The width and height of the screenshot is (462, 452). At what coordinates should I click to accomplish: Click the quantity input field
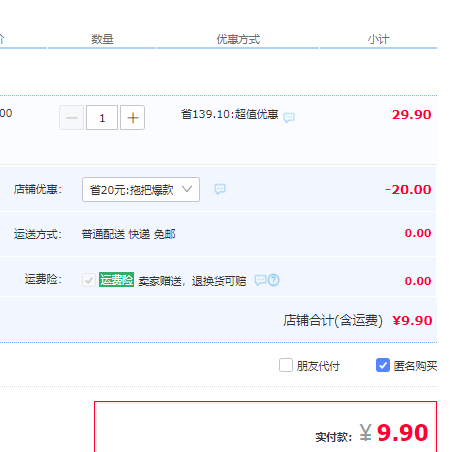coord(102,117)
